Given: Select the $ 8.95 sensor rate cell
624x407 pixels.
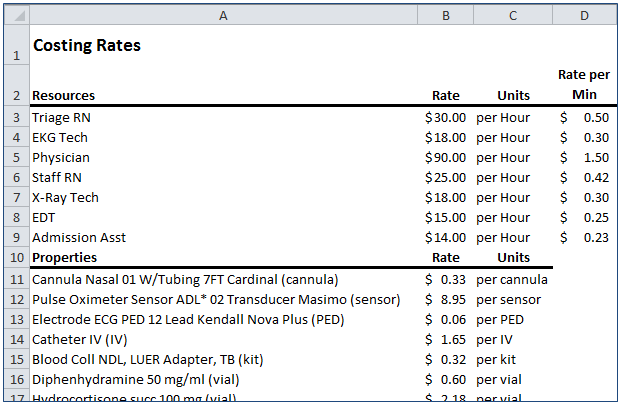Looking at the screenshot, I should click(x=445, y=299).
